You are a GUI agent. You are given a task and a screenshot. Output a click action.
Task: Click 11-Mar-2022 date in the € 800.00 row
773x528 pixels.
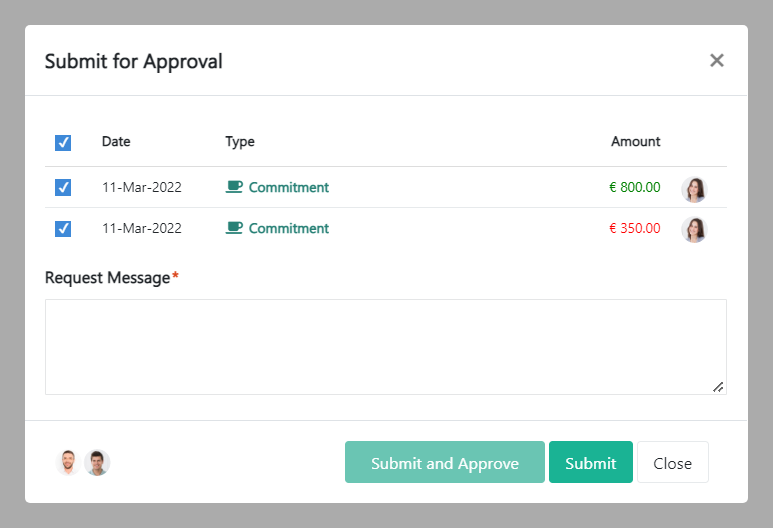[141, 187]
